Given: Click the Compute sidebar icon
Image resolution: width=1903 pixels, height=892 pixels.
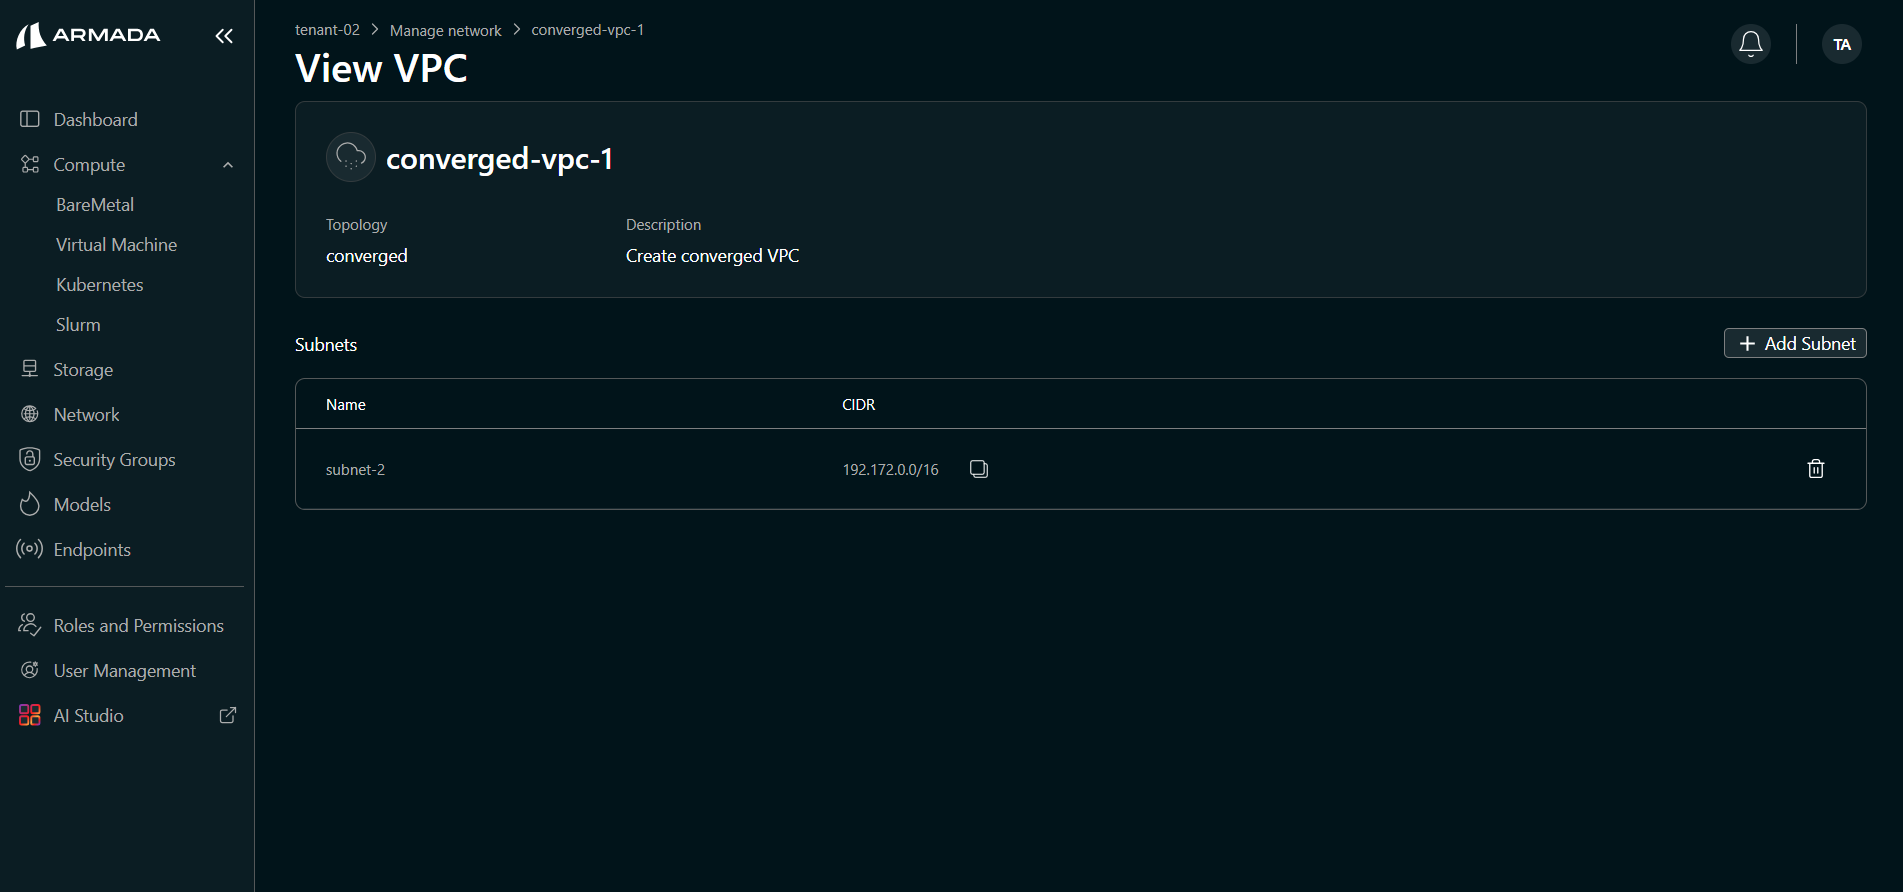Looking at the screenshot, I should [30, 164].
